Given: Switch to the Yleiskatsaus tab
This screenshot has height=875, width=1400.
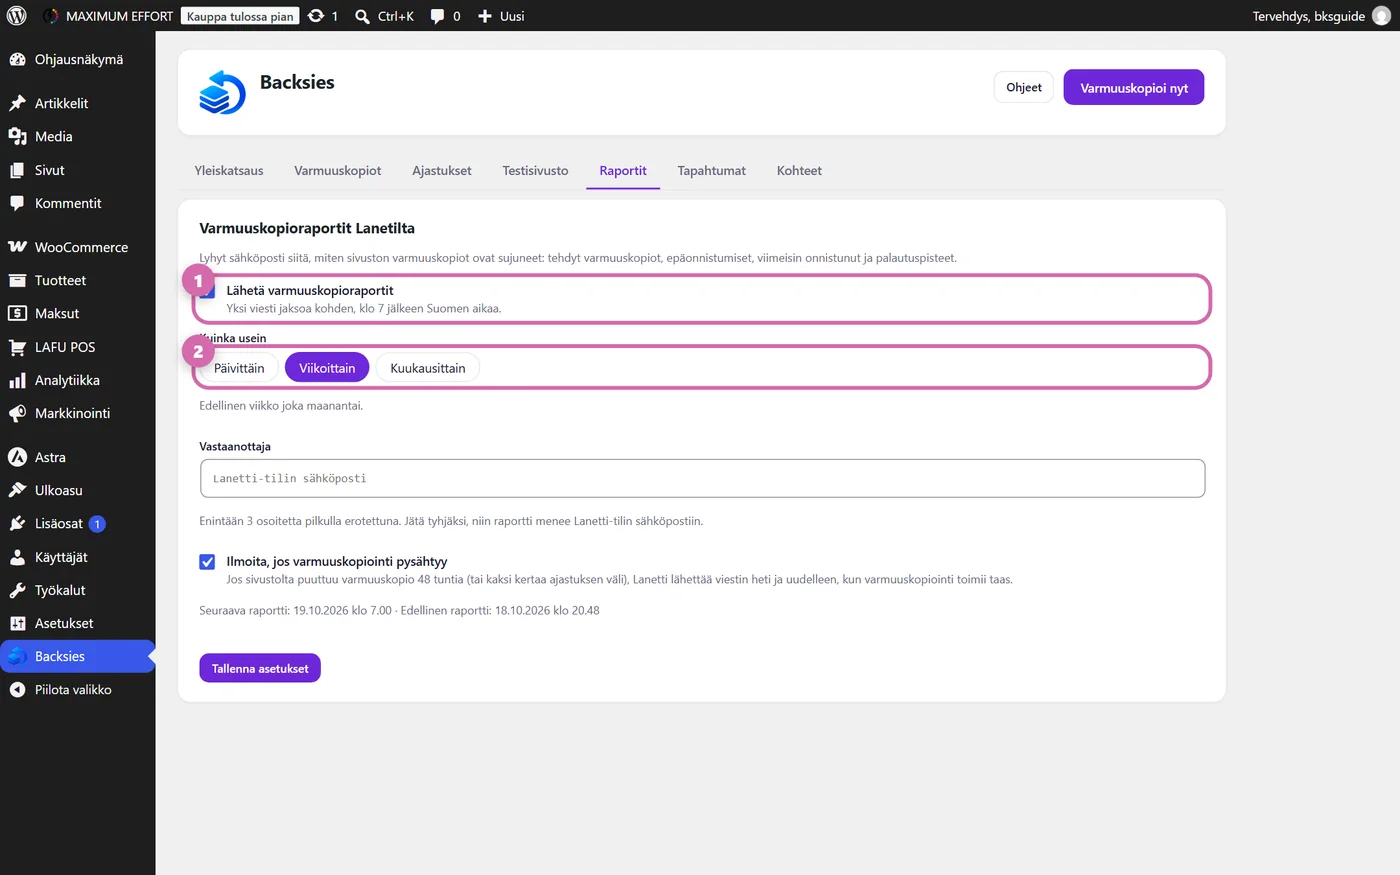Looking at the screenshot, I should pyautogui.click(x=229, y=171).
